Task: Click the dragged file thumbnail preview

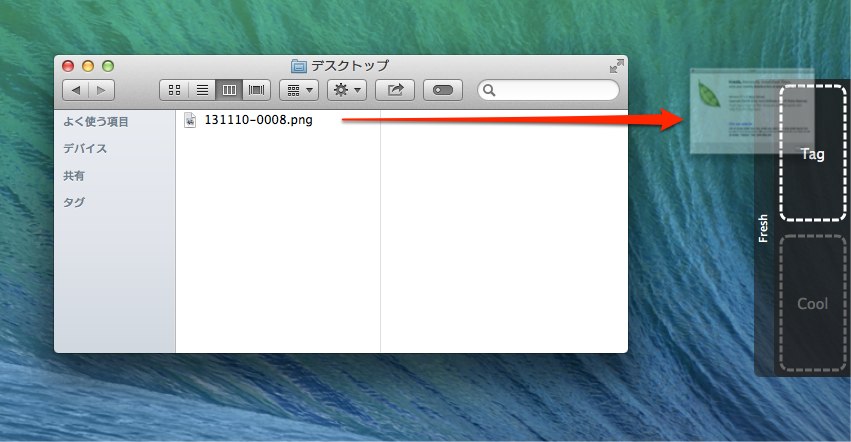Action: [752, 111]
